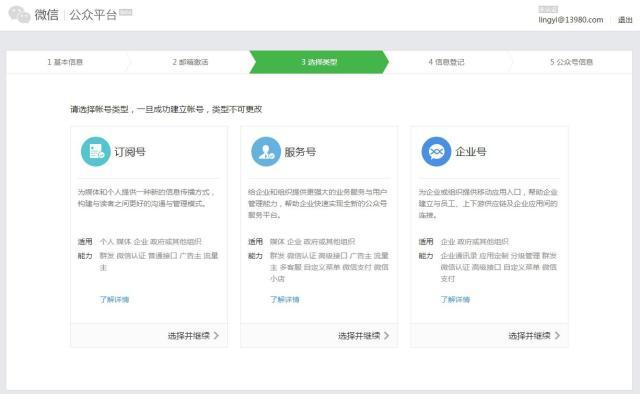The width and height of the screenshot is (640, 394).
Task: Choose 选择并继续 for 服务号
Action: click(x=359, y=336)
